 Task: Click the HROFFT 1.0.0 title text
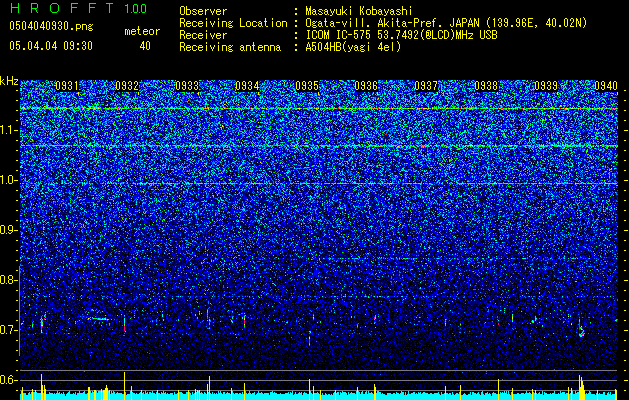(78, 8)
